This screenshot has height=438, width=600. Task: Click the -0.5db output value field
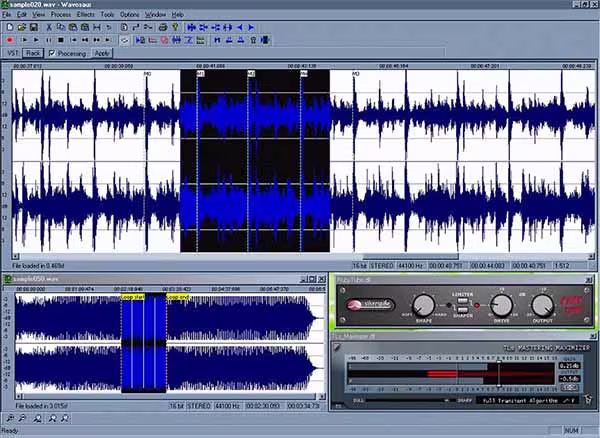(x=569, y=379)
